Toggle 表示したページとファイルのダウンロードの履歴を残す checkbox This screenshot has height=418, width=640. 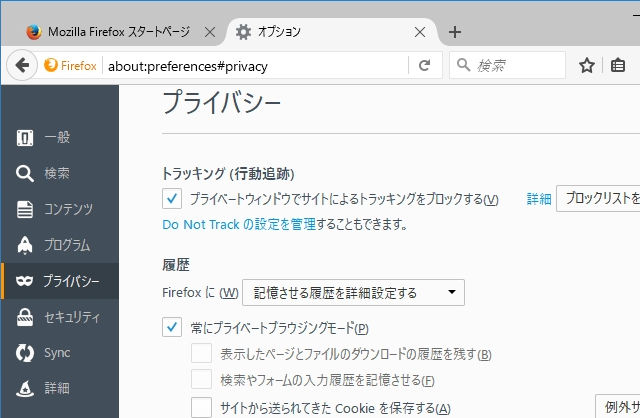tap(202, 353)
